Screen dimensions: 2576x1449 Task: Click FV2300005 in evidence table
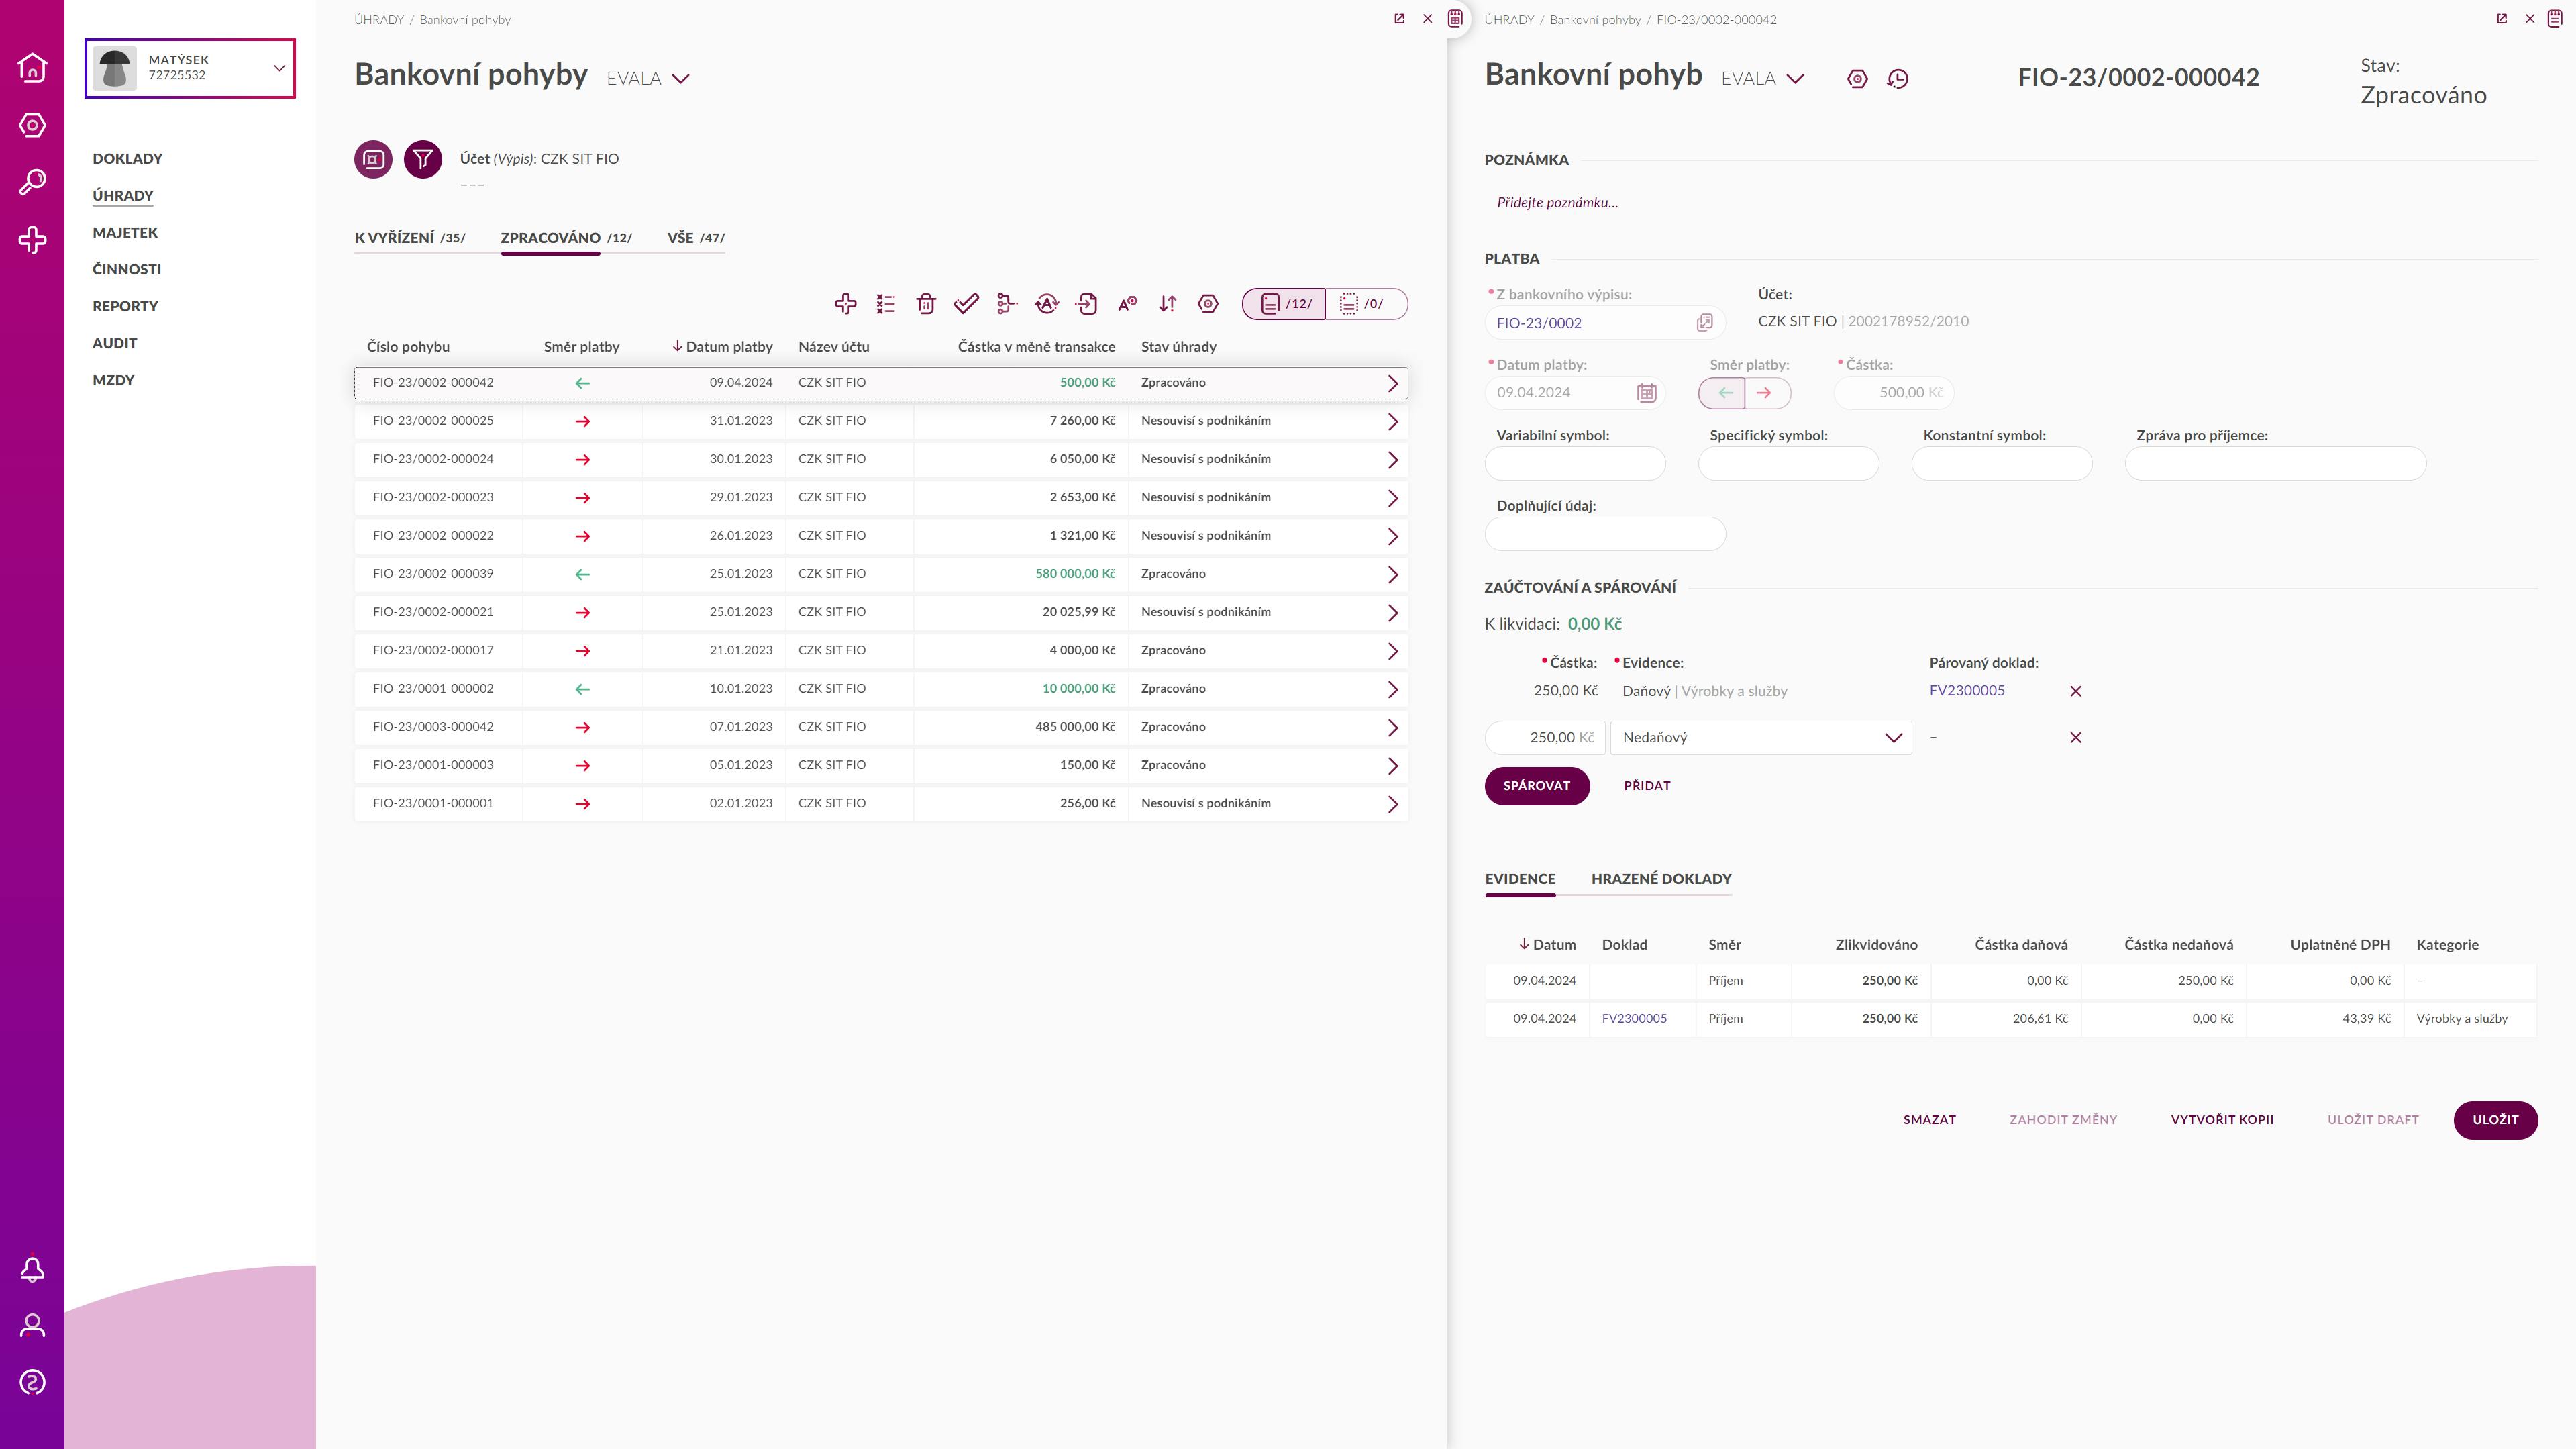pos(1634,1019)
